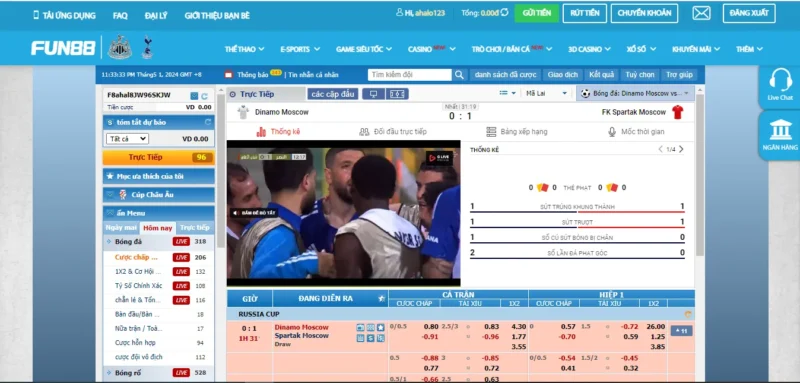800x383 pixels.
Task: Open the Ngân Hàng bank widget
Action: tap(780, 135)
